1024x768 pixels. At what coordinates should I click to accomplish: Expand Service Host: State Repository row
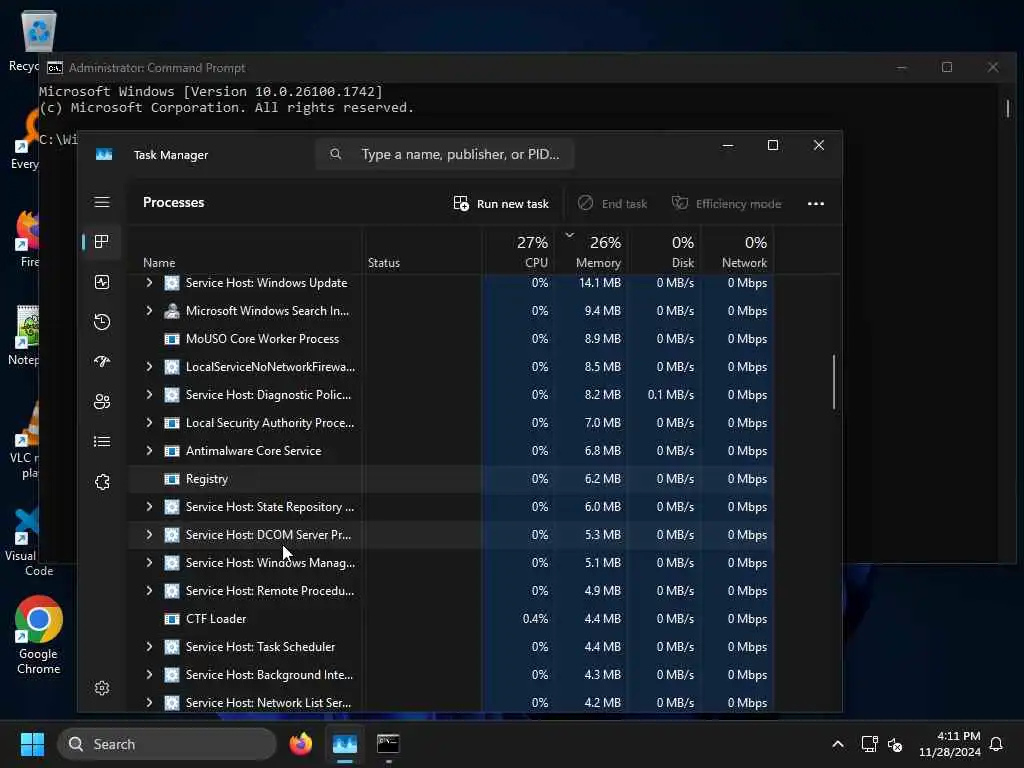[149, 507]
